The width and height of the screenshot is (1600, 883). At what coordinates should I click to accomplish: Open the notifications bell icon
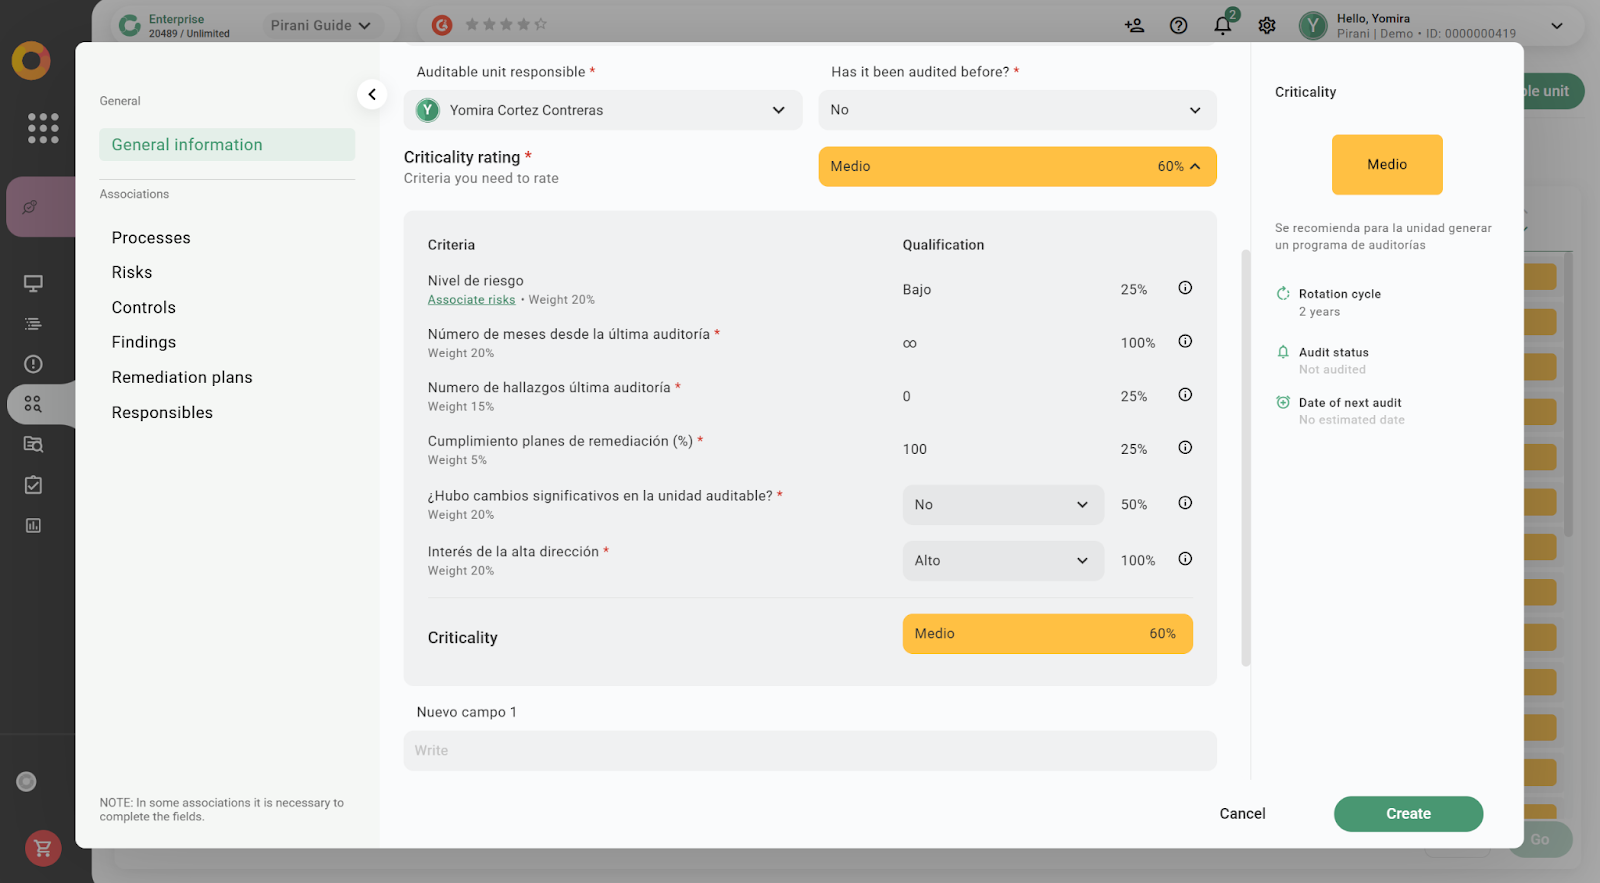tap(1222, 25)
